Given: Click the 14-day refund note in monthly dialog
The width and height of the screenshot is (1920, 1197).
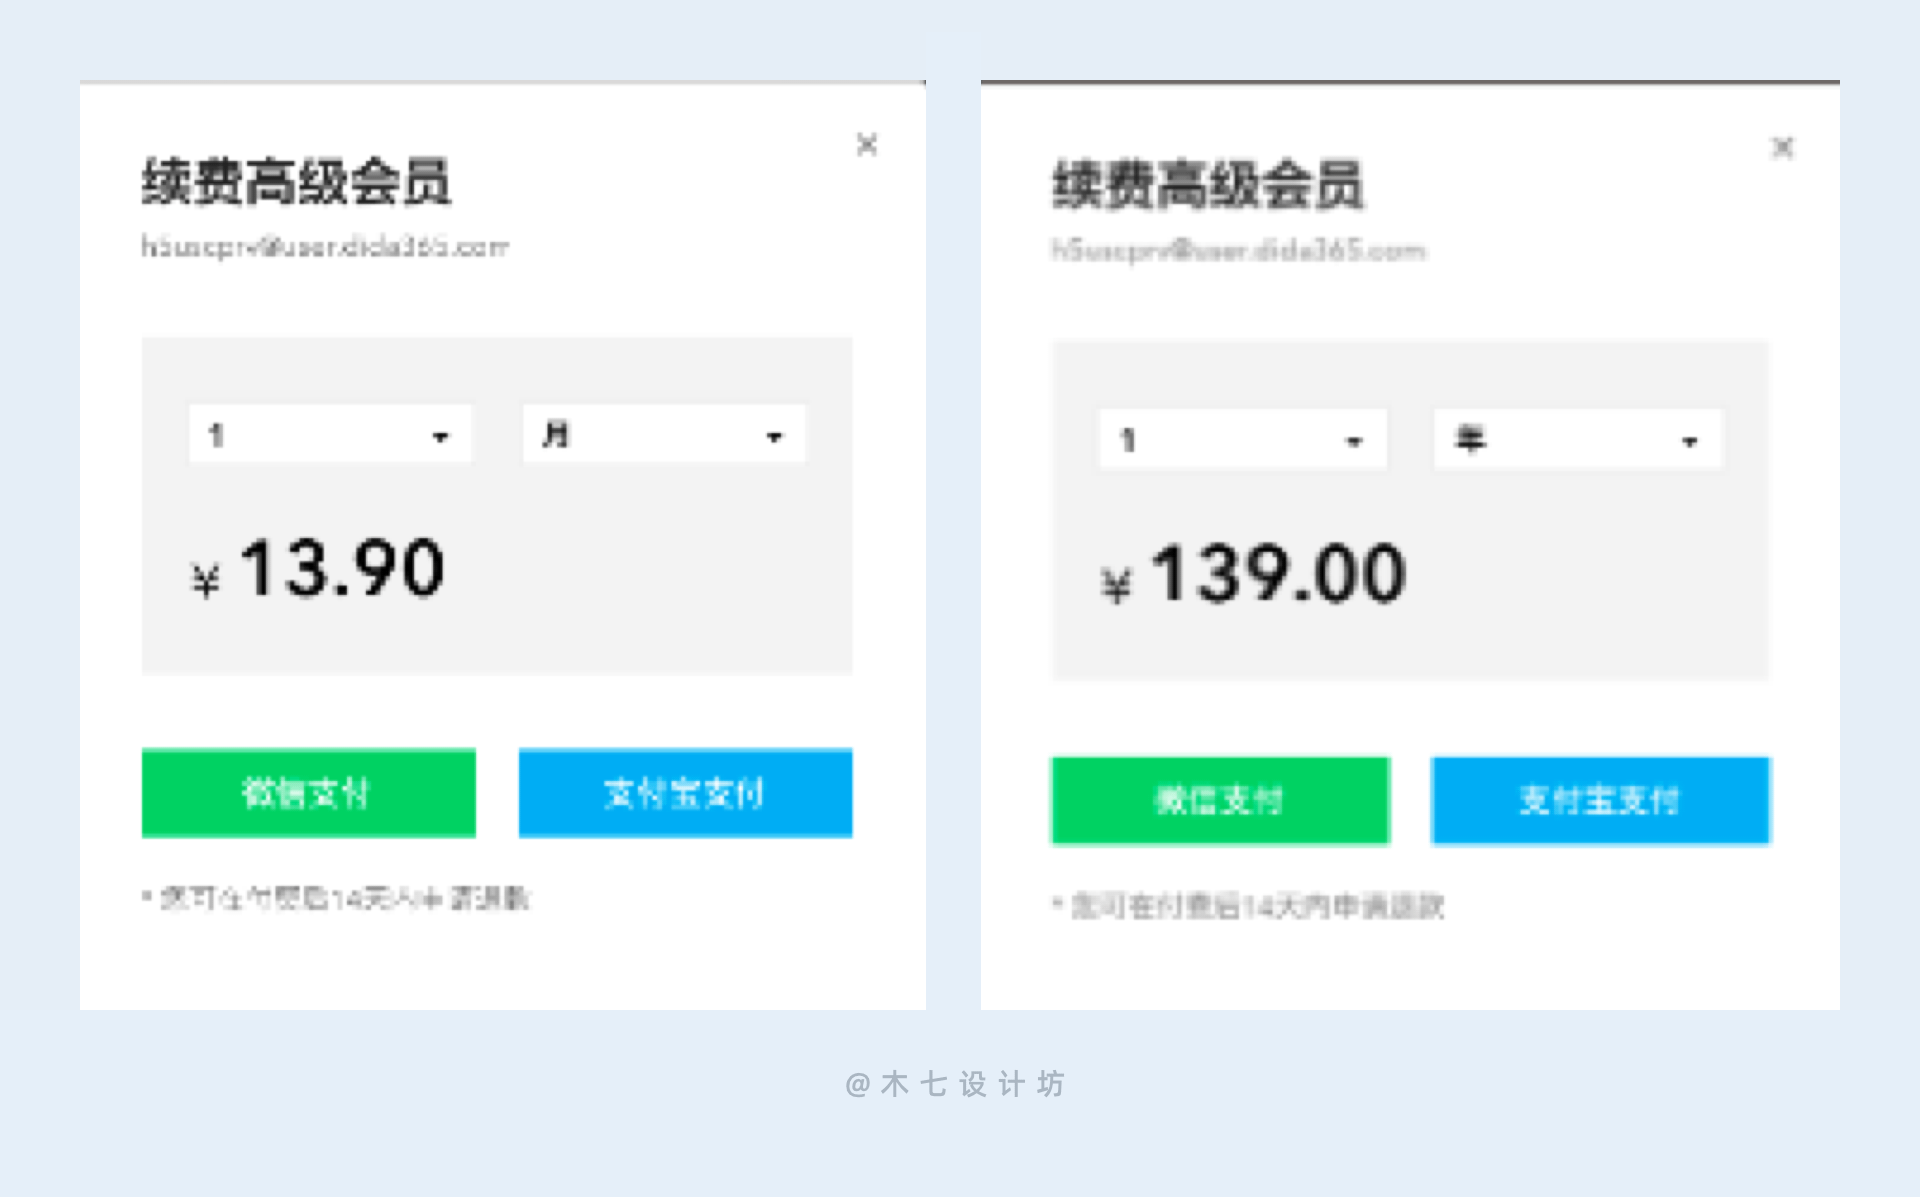Looking at the screenshot, I should point(337,898).
